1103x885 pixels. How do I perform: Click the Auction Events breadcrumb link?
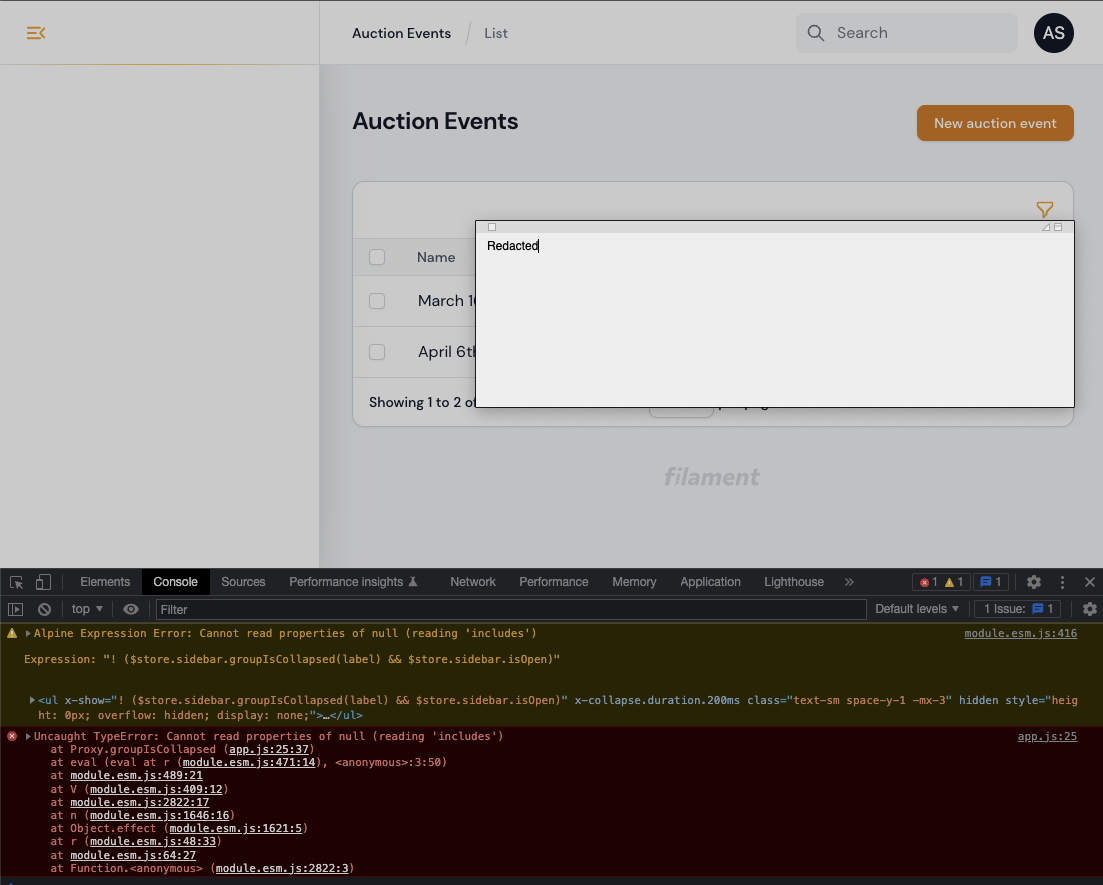(402, 33)
